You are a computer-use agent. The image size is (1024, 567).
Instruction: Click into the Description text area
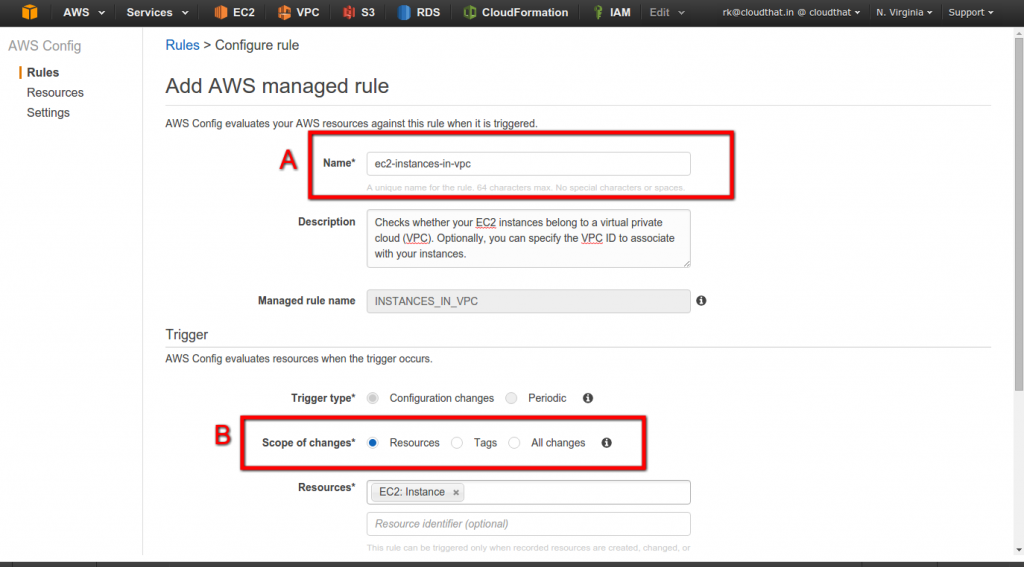click(528, 238)
